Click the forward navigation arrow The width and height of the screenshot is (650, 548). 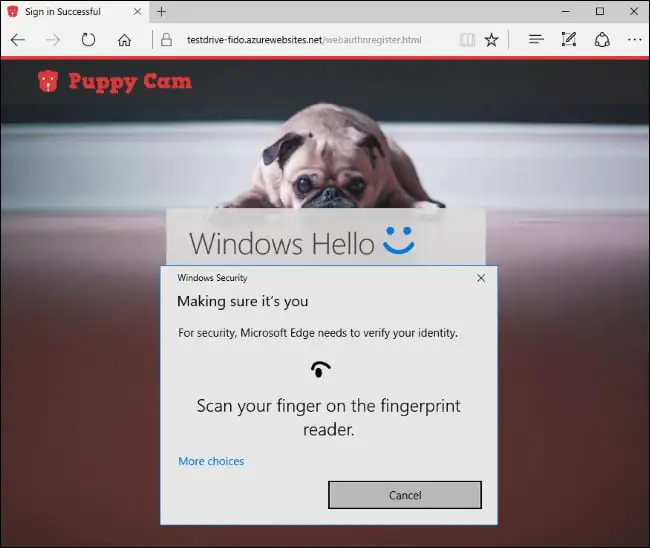[x=53, y=40]
